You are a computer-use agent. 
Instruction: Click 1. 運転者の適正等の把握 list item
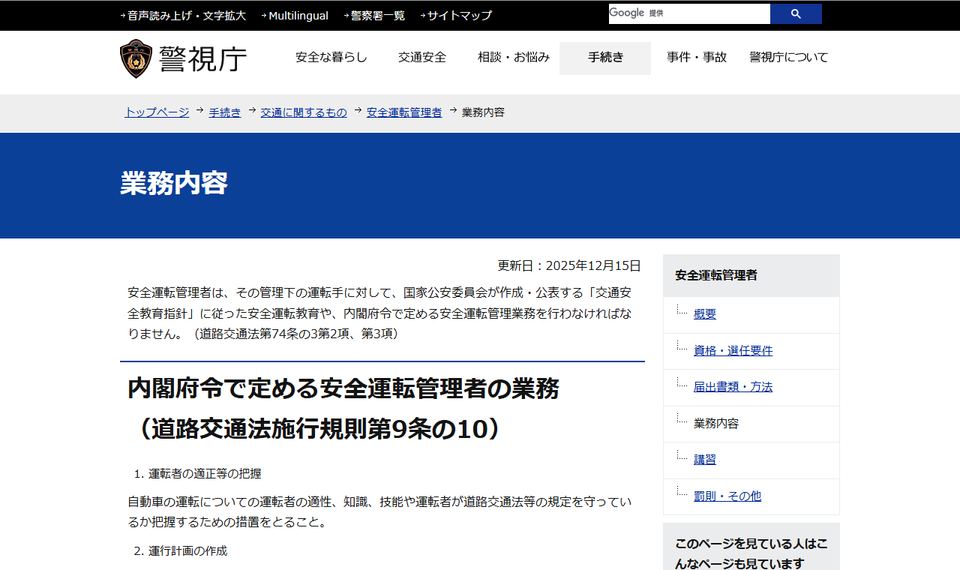pyautogui.click(x=197, y=474)
